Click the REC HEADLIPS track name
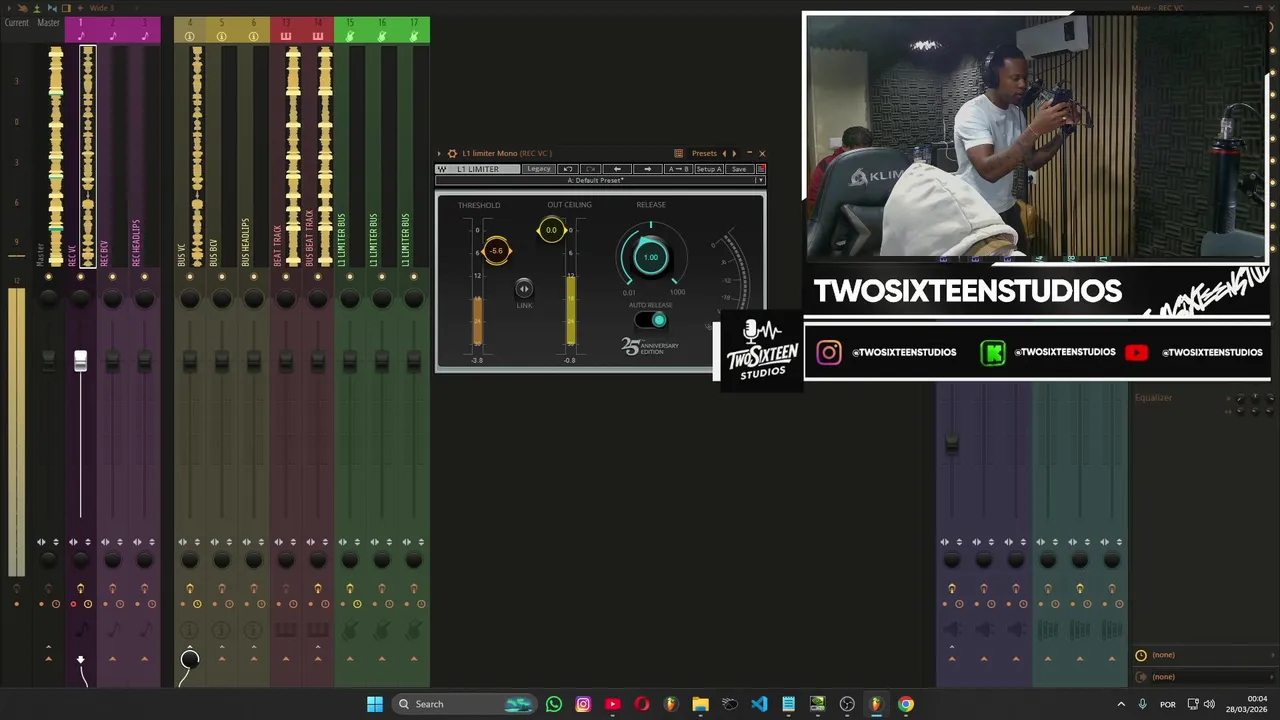 [x=136, y=242]
